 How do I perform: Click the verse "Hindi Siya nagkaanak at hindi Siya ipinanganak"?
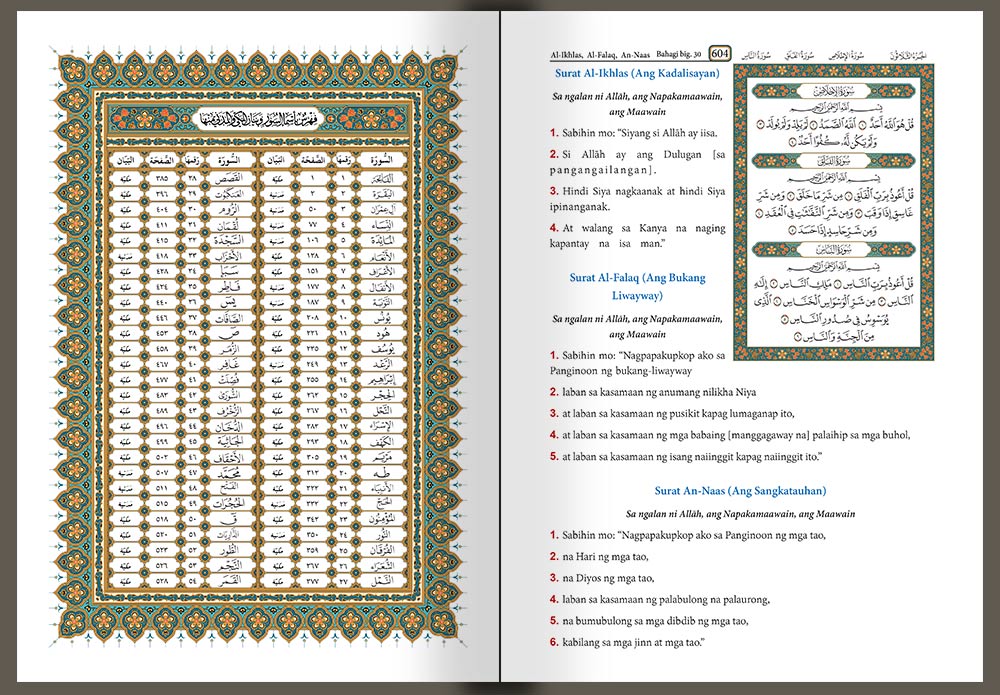[x=637, y=198]
